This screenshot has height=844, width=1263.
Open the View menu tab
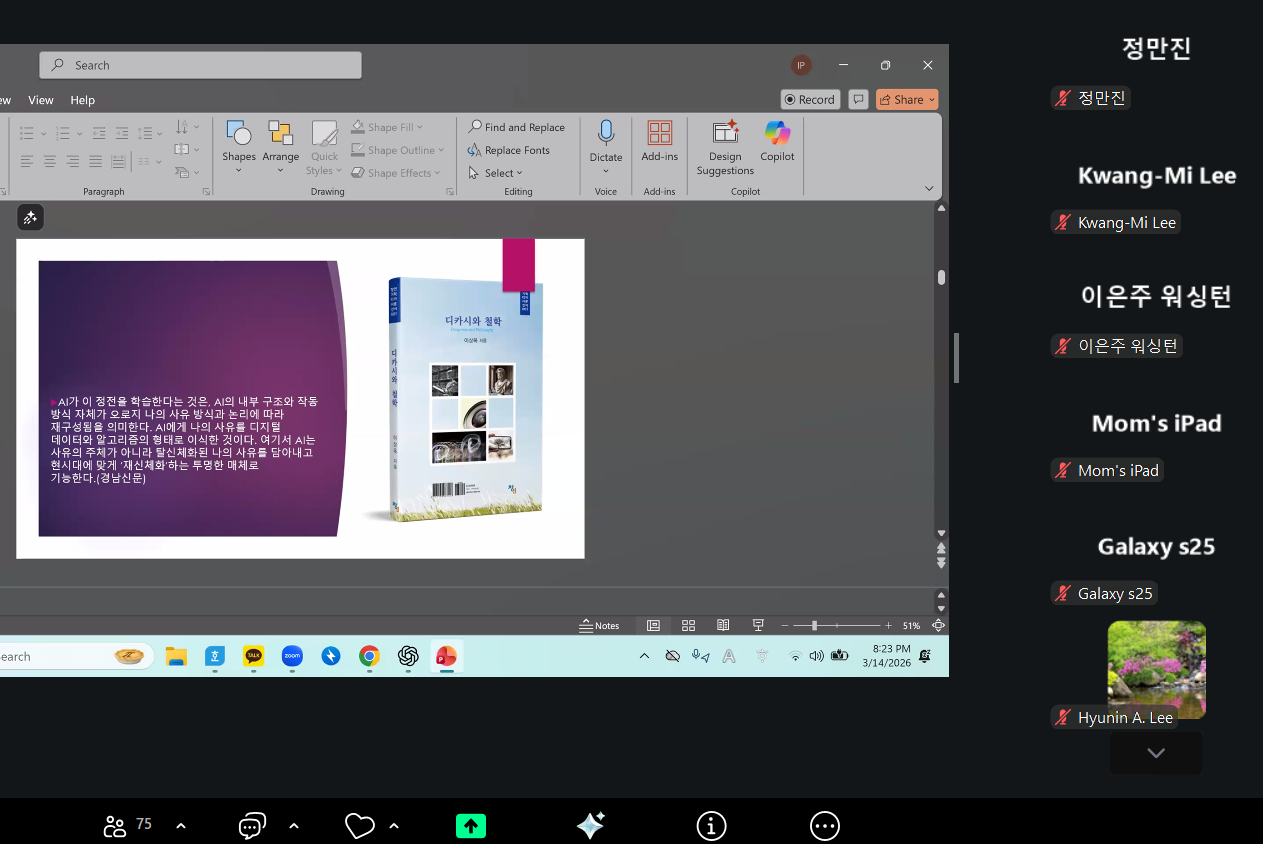tap(41, 100)
